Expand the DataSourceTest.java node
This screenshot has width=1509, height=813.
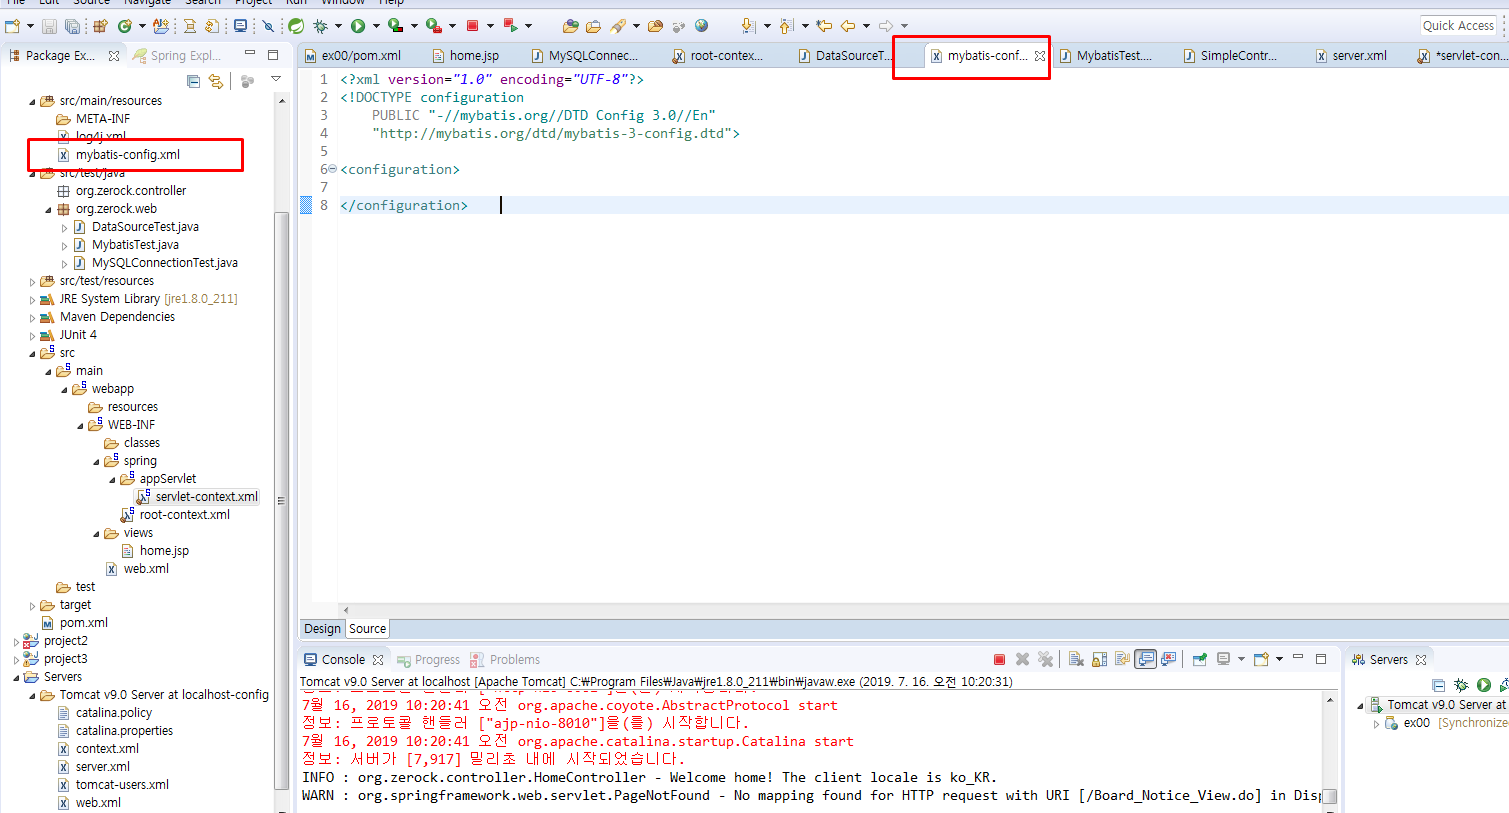pos(65,227)
